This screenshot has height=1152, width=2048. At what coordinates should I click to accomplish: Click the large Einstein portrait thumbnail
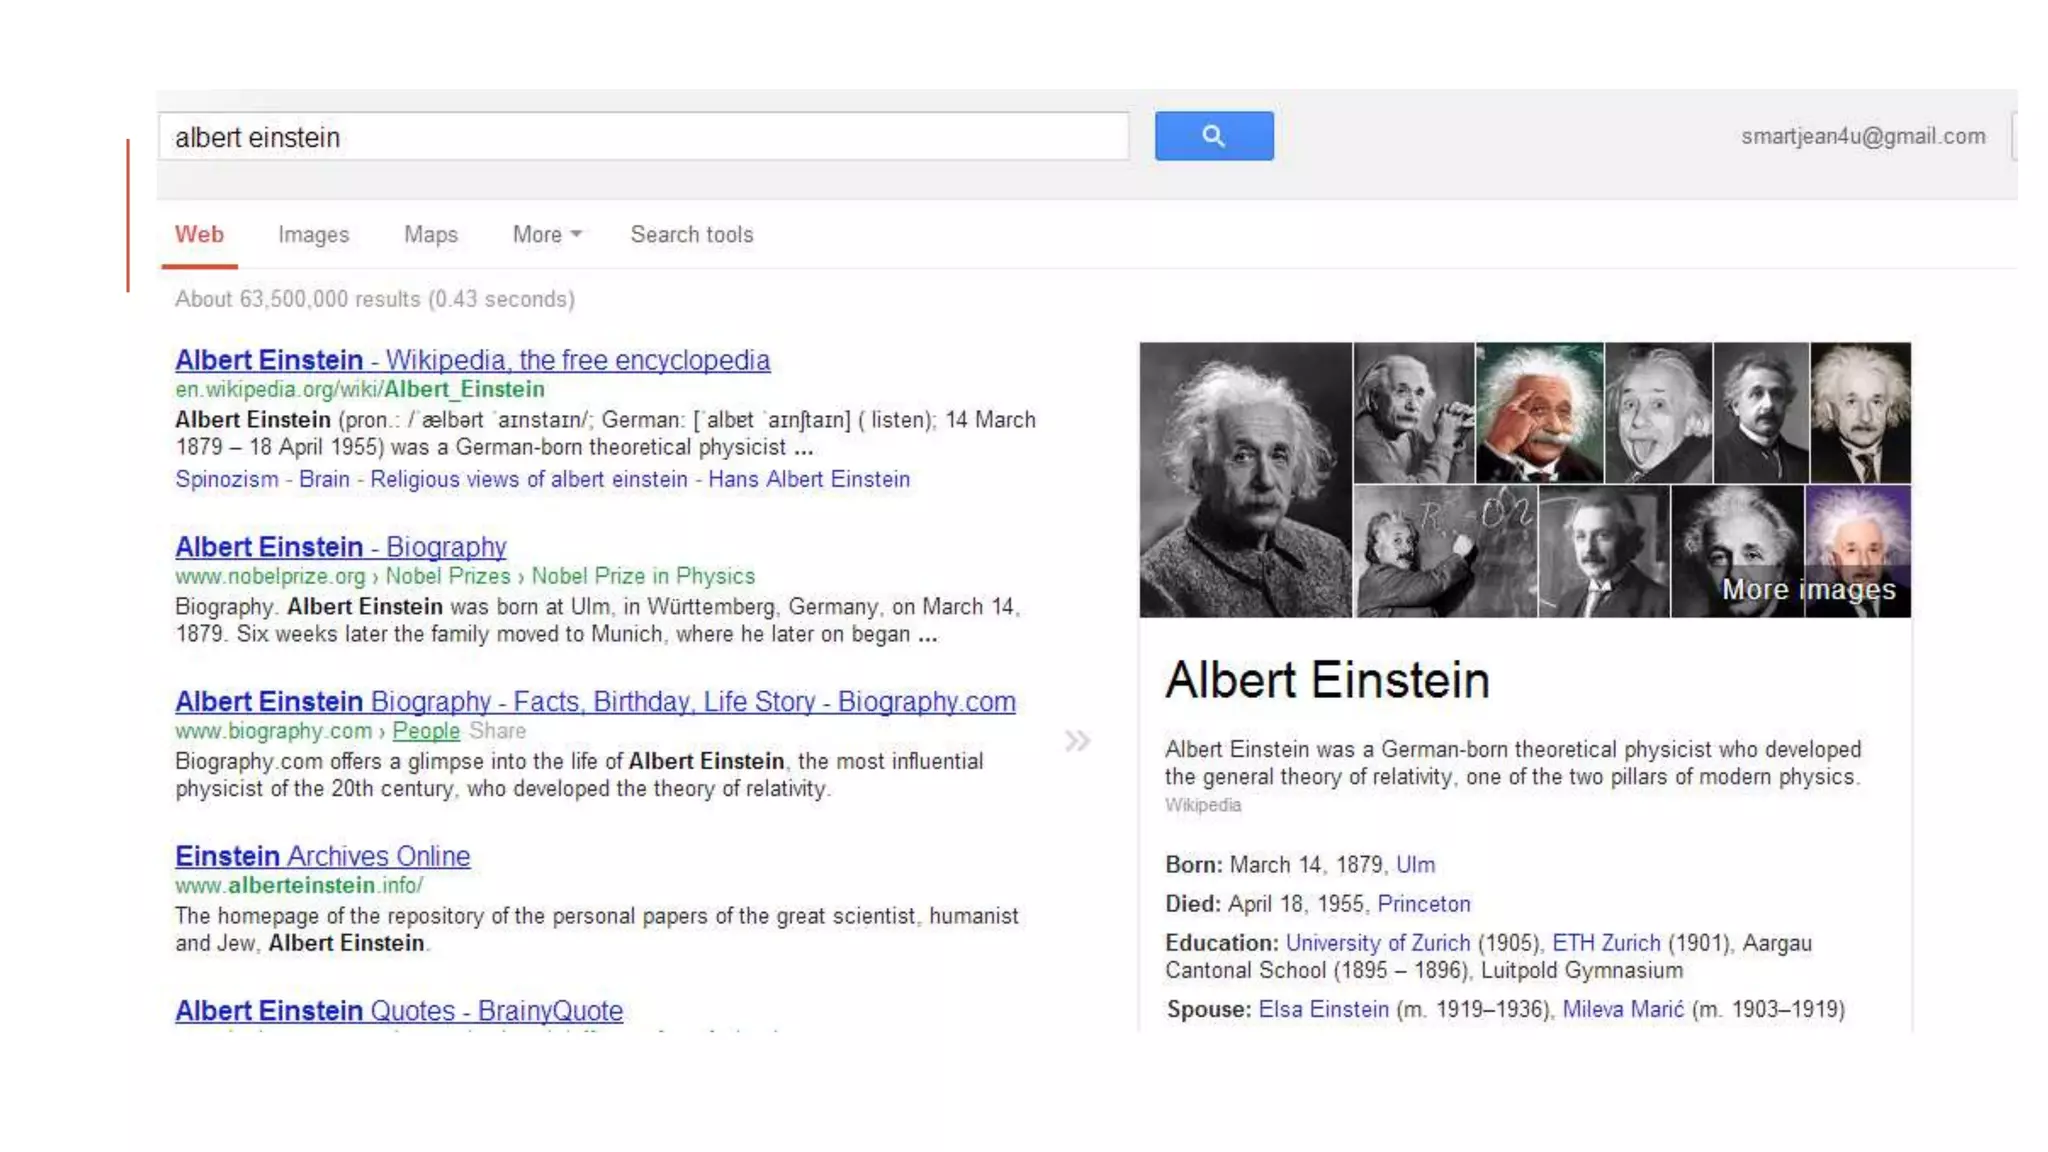[x=1245, y=480]
